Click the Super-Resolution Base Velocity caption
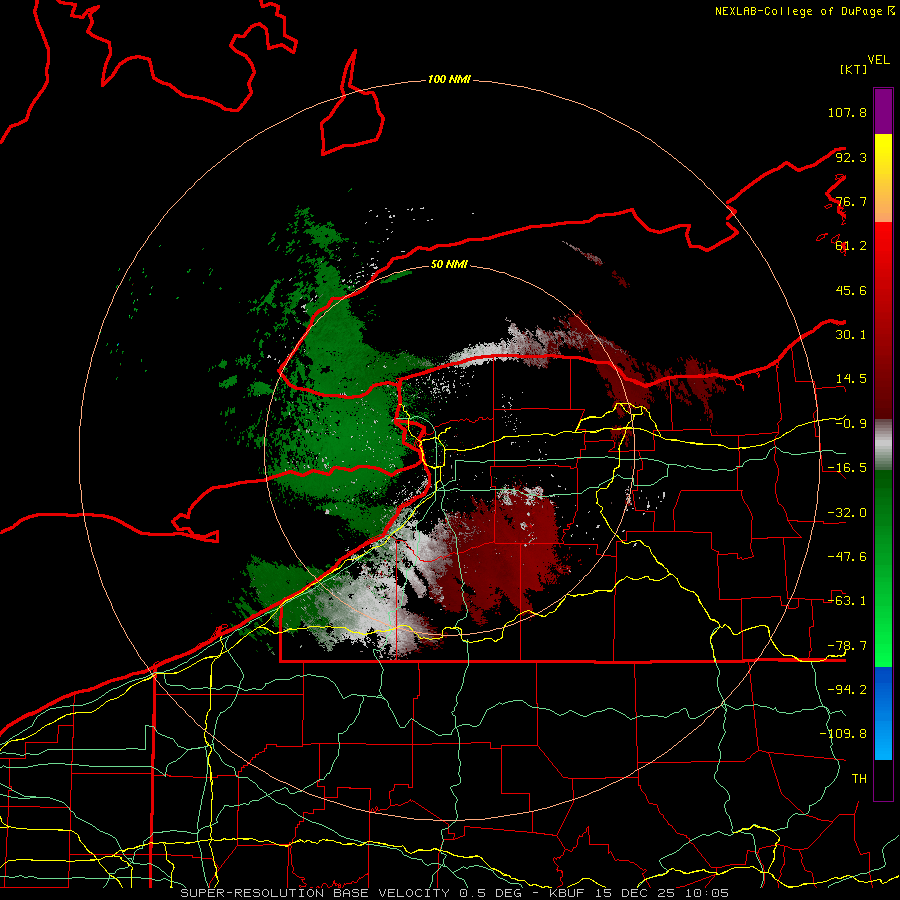 455,893
